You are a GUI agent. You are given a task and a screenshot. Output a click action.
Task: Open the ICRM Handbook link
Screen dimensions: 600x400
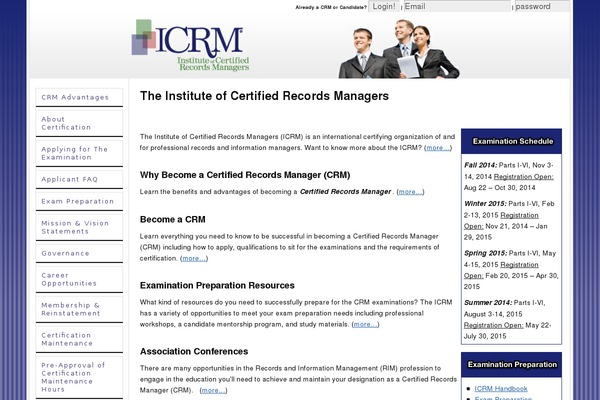pyautogui.click(x=501, y=389)
